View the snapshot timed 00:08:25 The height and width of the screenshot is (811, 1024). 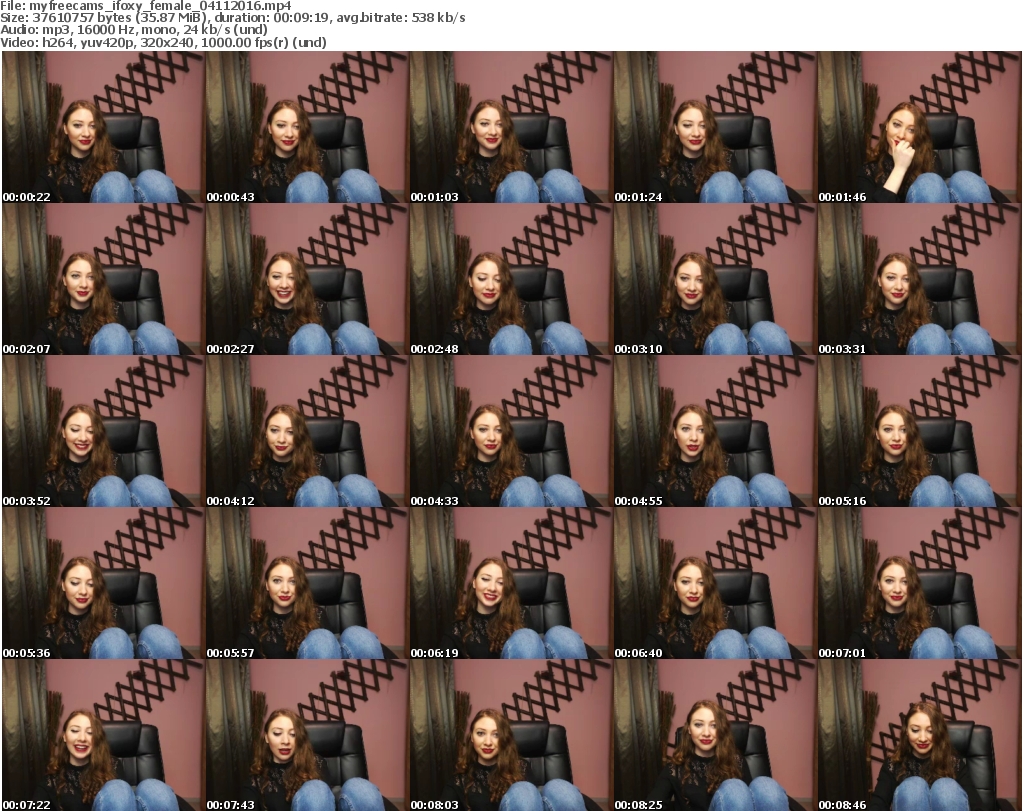[715, 735]
